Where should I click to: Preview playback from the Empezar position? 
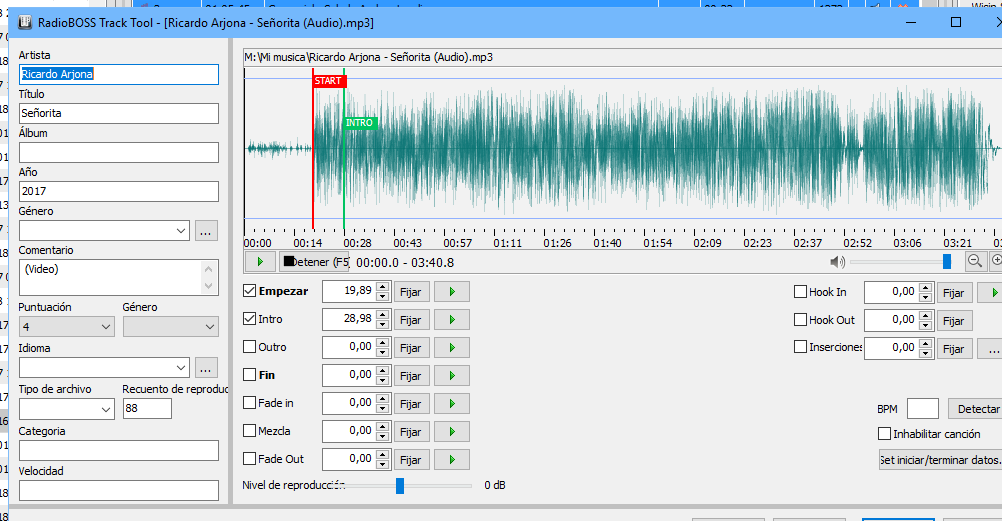click(x=452, y=292)
